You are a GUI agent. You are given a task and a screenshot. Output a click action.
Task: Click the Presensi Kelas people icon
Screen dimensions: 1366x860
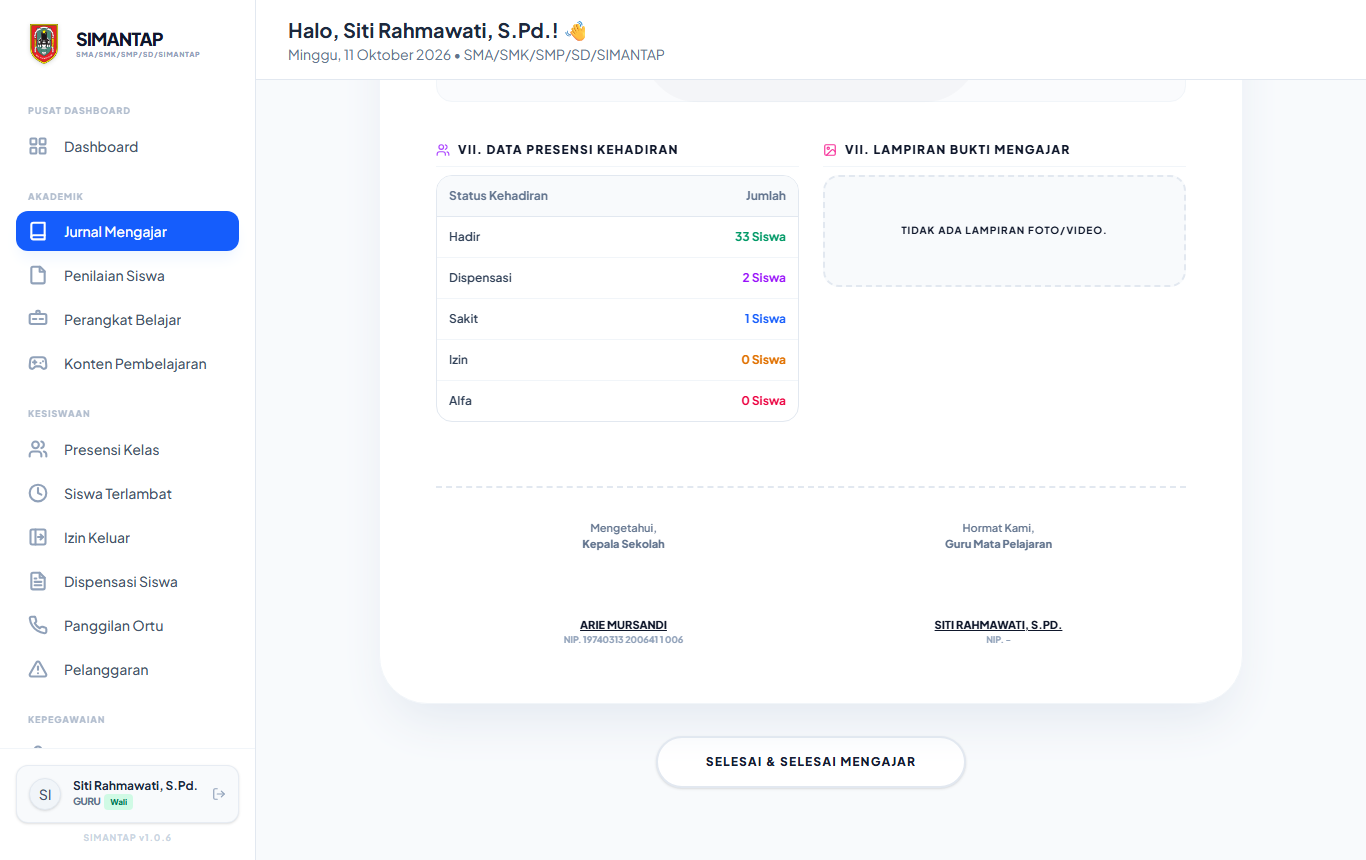[x=38, y=449]
